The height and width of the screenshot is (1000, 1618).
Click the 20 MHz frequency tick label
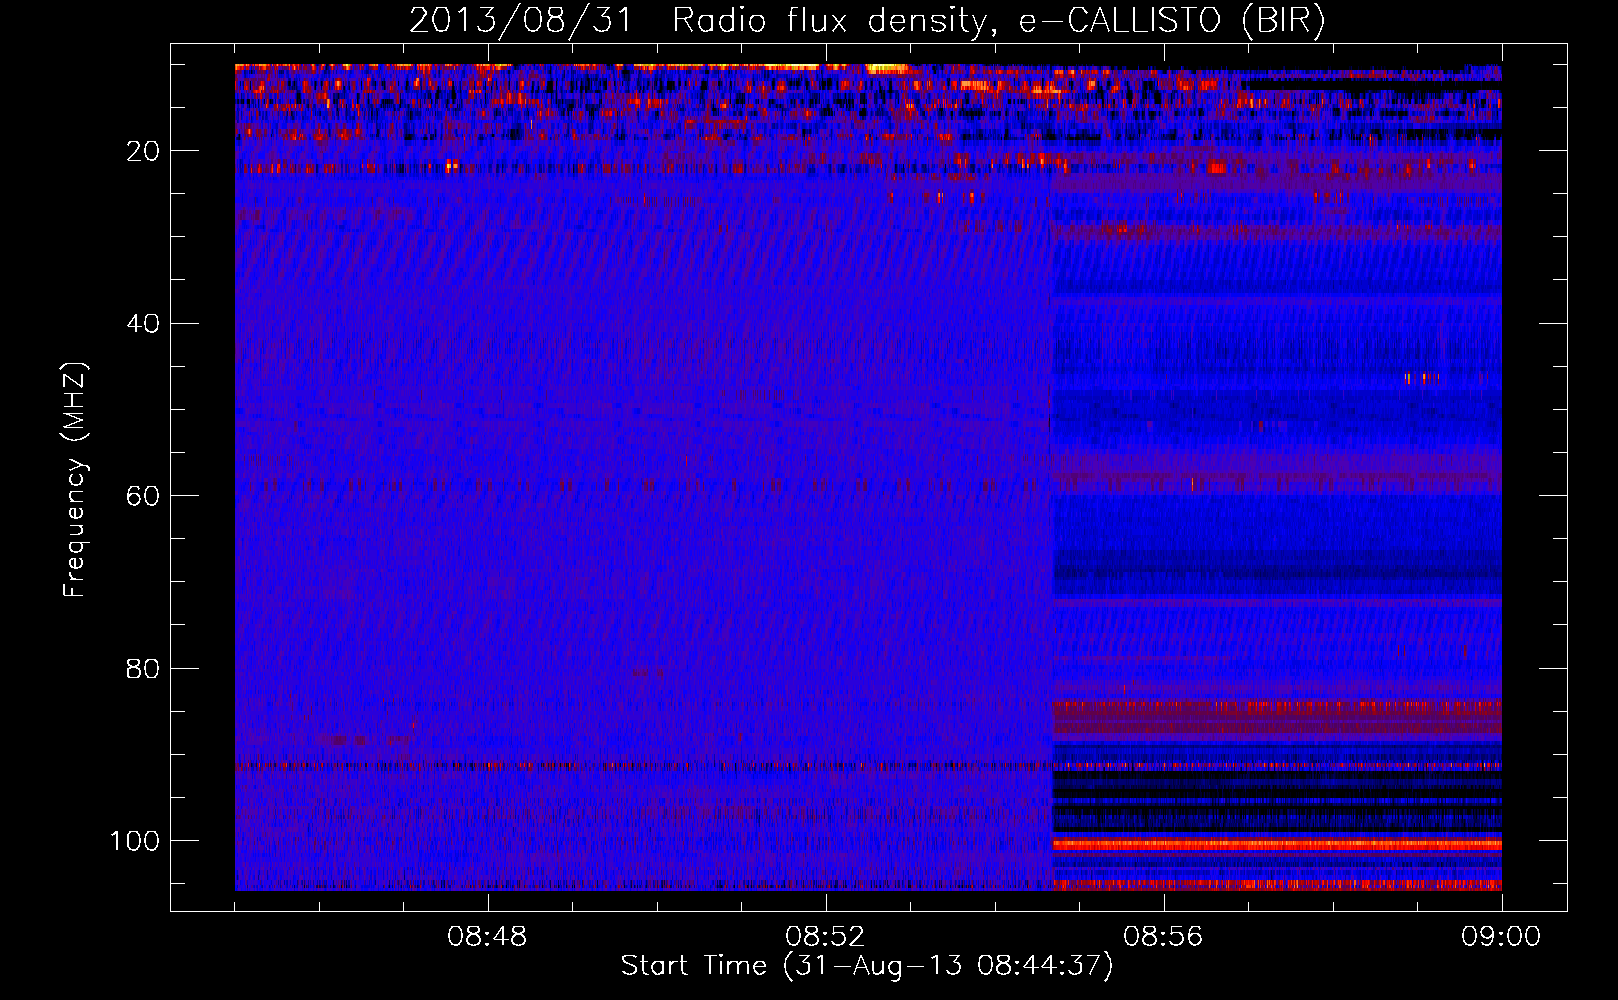pyautogui.click(x=144, y=151)
